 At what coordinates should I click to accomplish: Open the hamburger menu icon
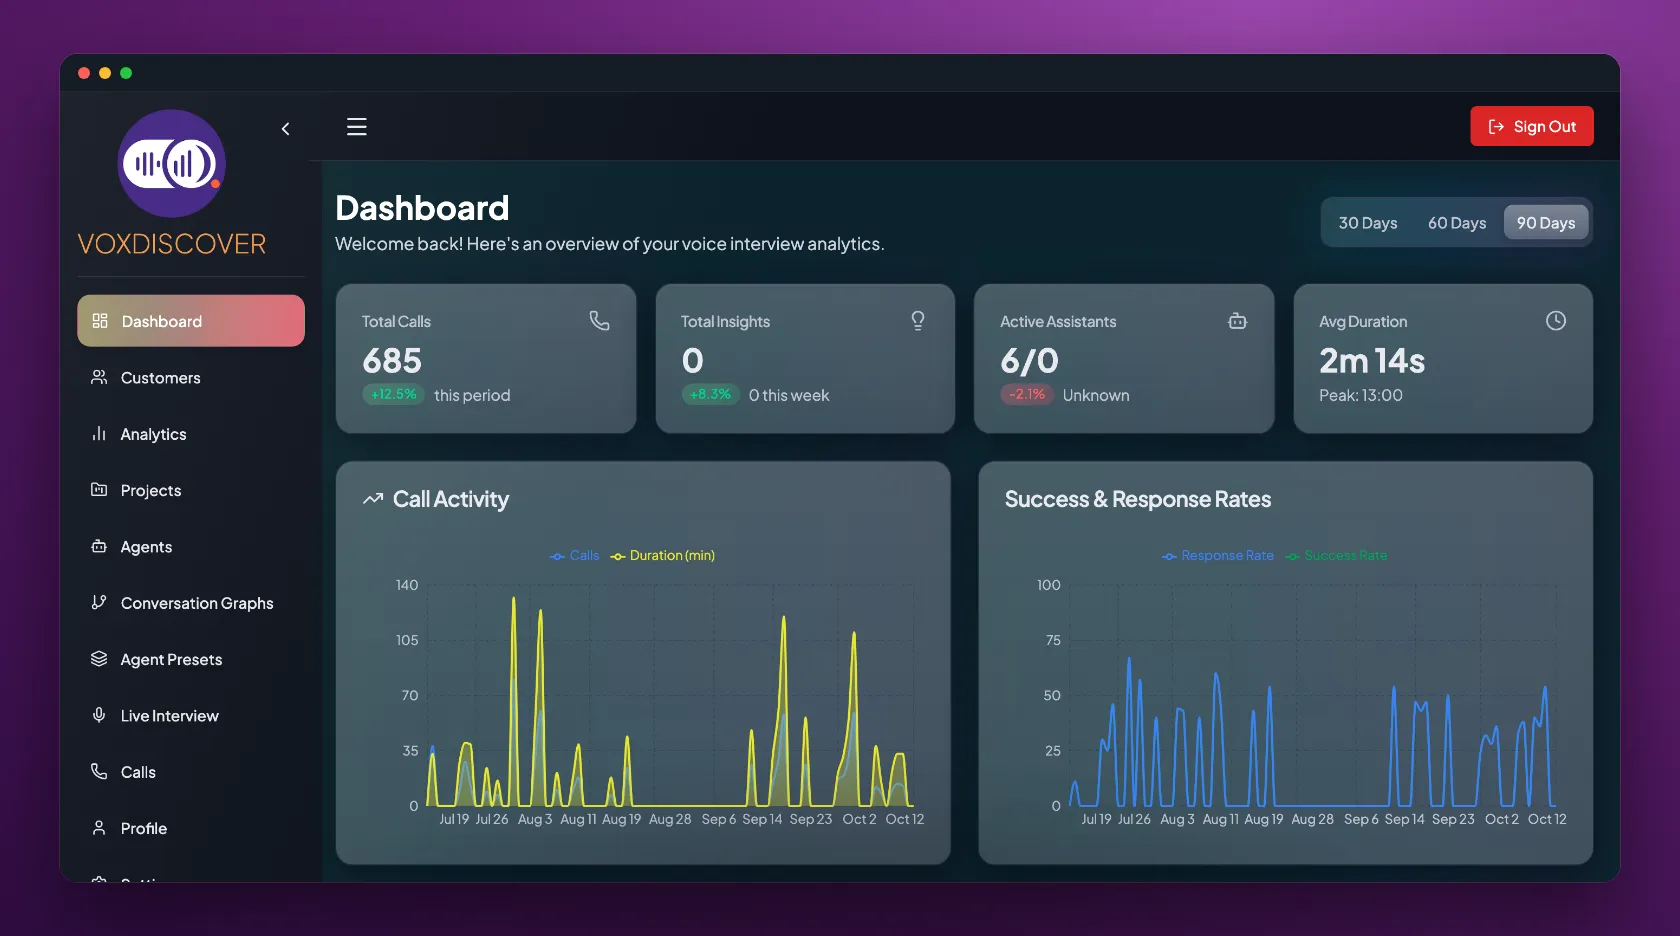coord(357,127)
